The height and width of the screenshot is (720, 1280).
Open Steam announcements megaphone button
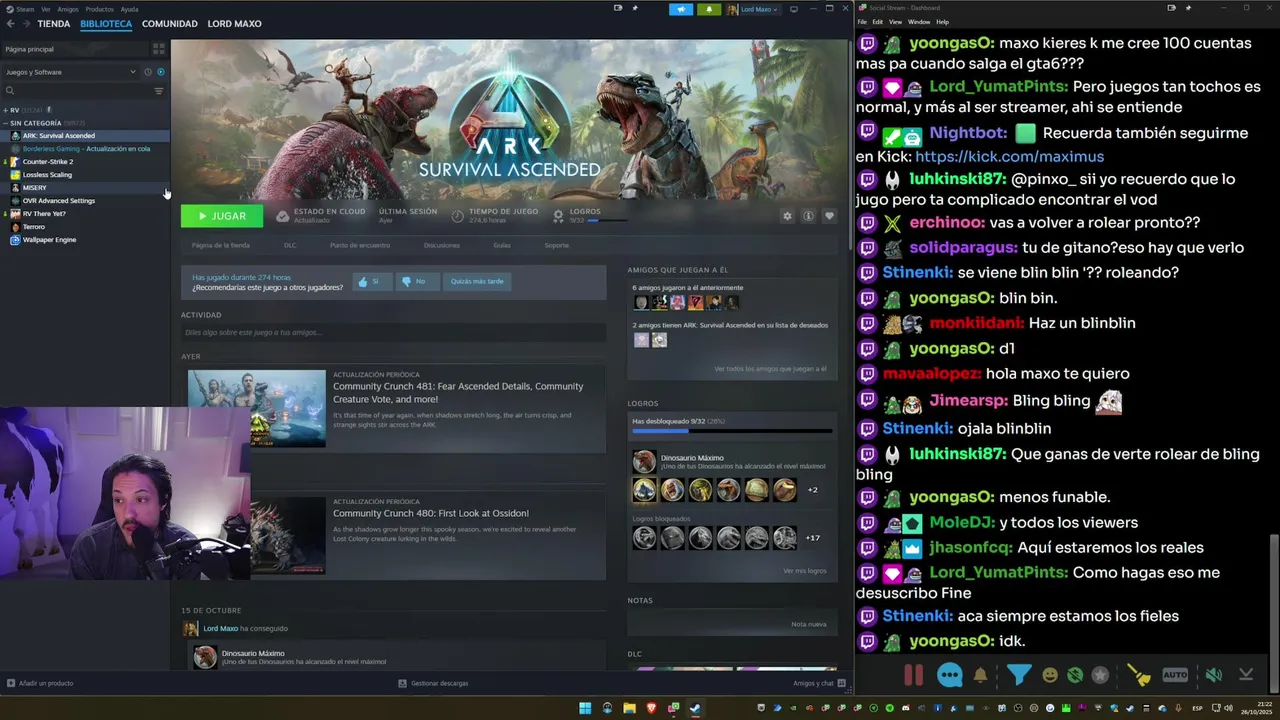pyautogui.click(x=681, y=9)
